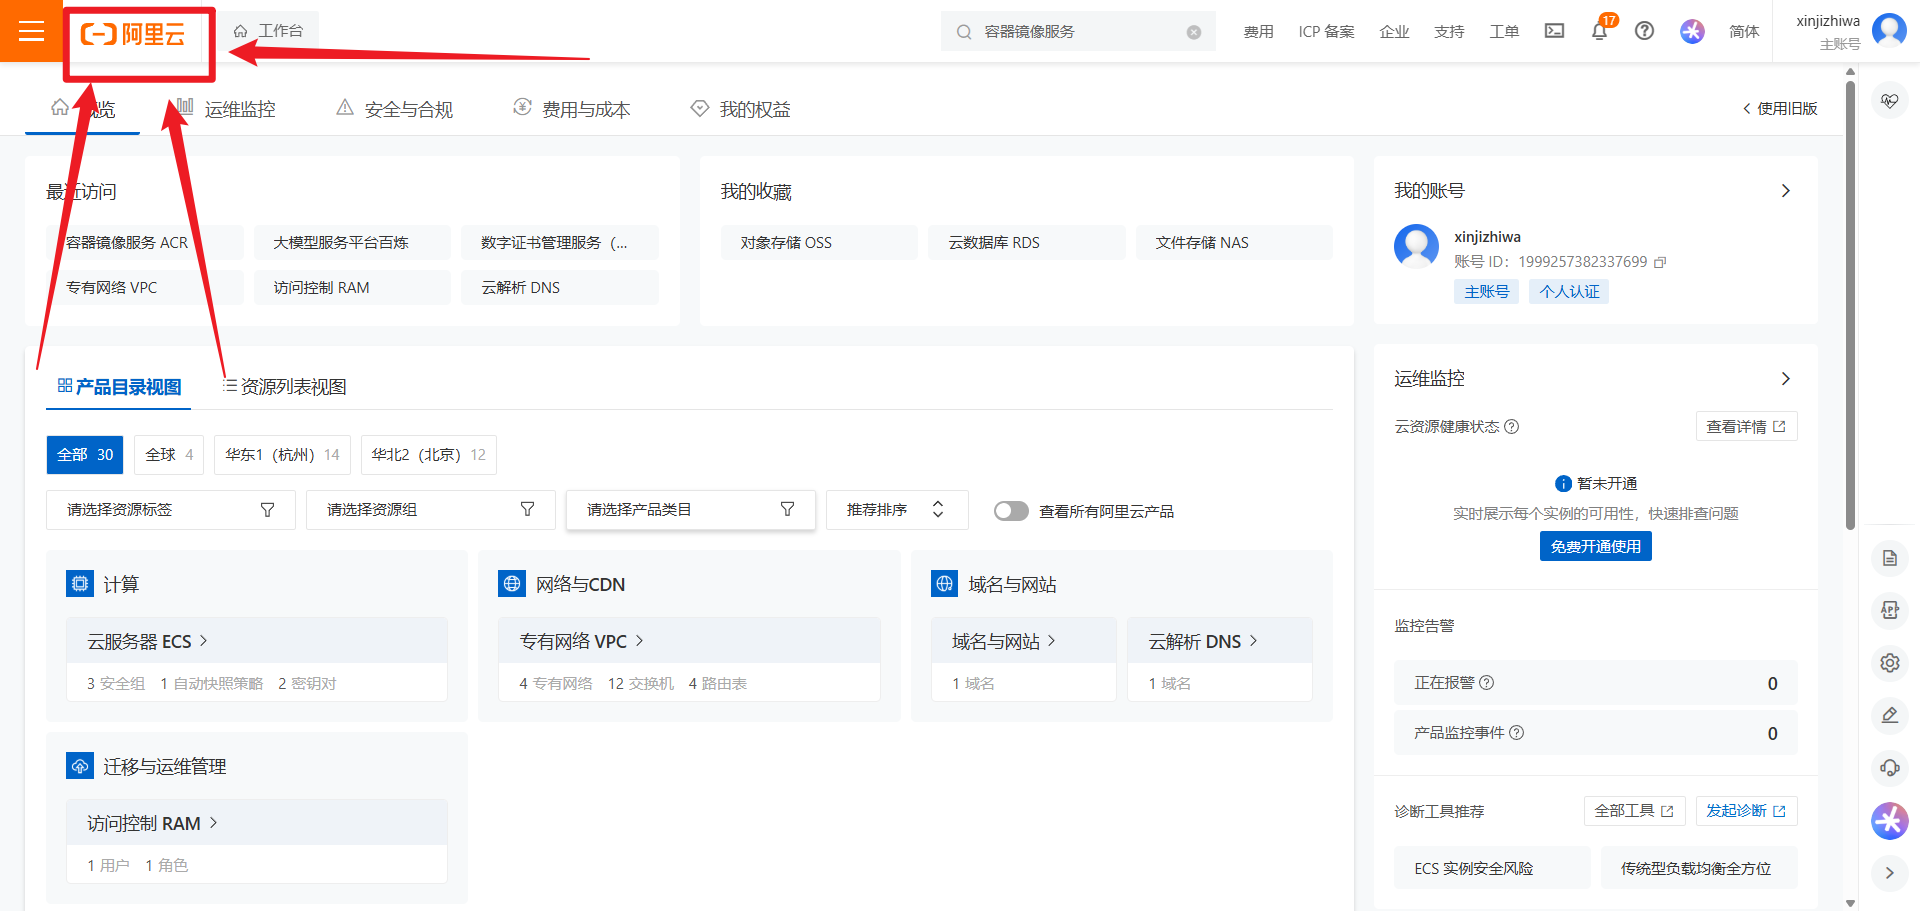Click the heart health icon in right sidebar
The width and height of the screenshot is (1920, 911).
tap(1889, 101)
